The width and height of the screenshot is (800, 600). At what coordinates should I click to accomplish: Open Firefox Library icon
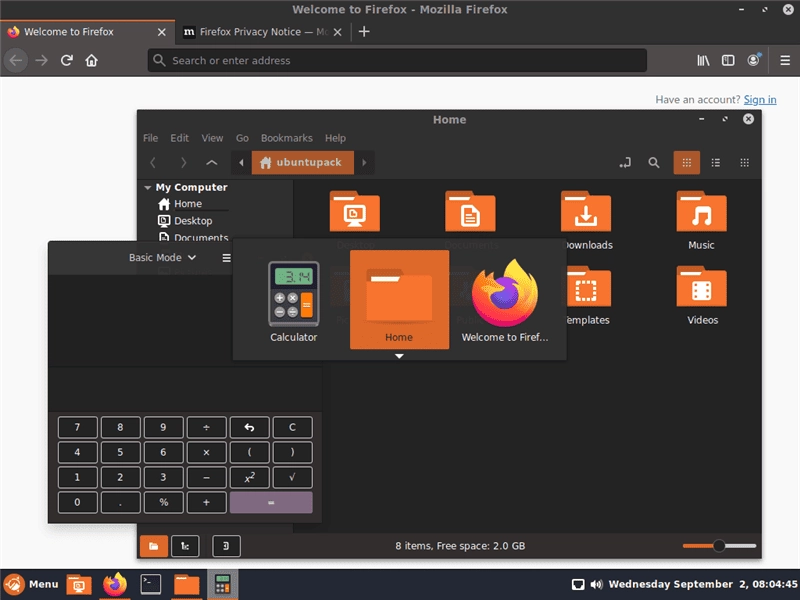[x=703, y=60]
